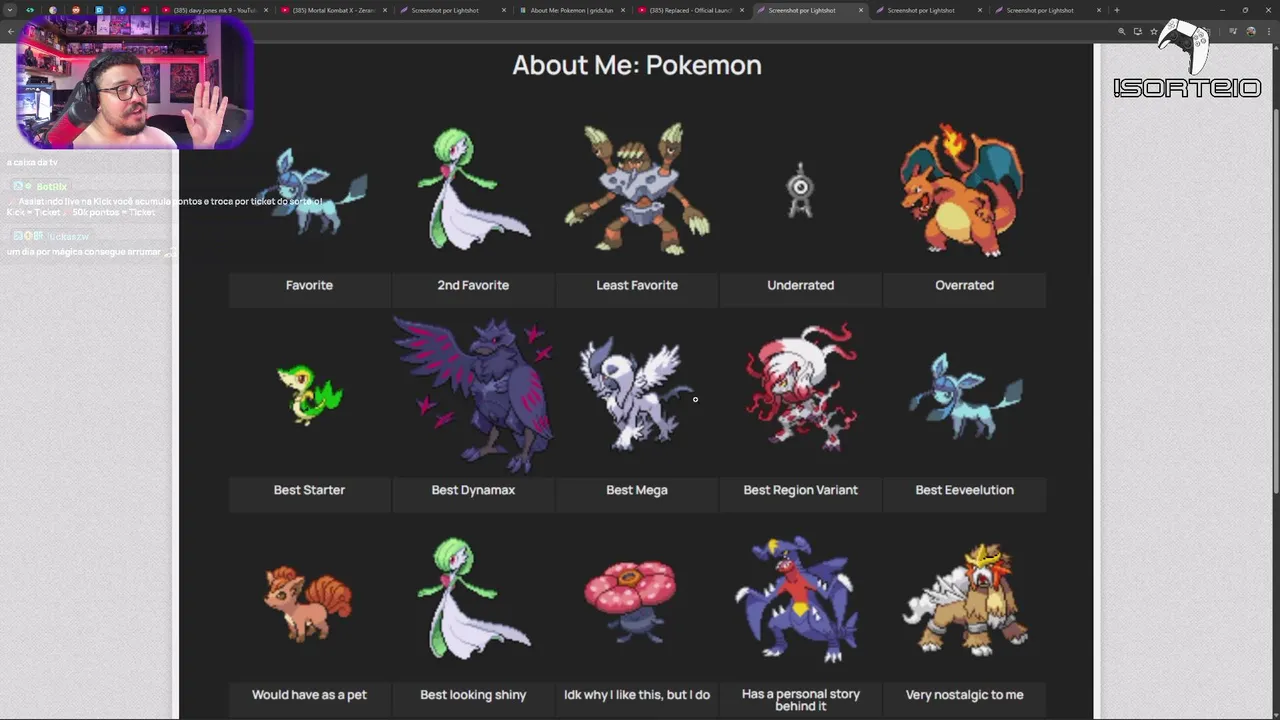
Task: Click the "Very nostalgic to me" label
Action: coord(964,695)
